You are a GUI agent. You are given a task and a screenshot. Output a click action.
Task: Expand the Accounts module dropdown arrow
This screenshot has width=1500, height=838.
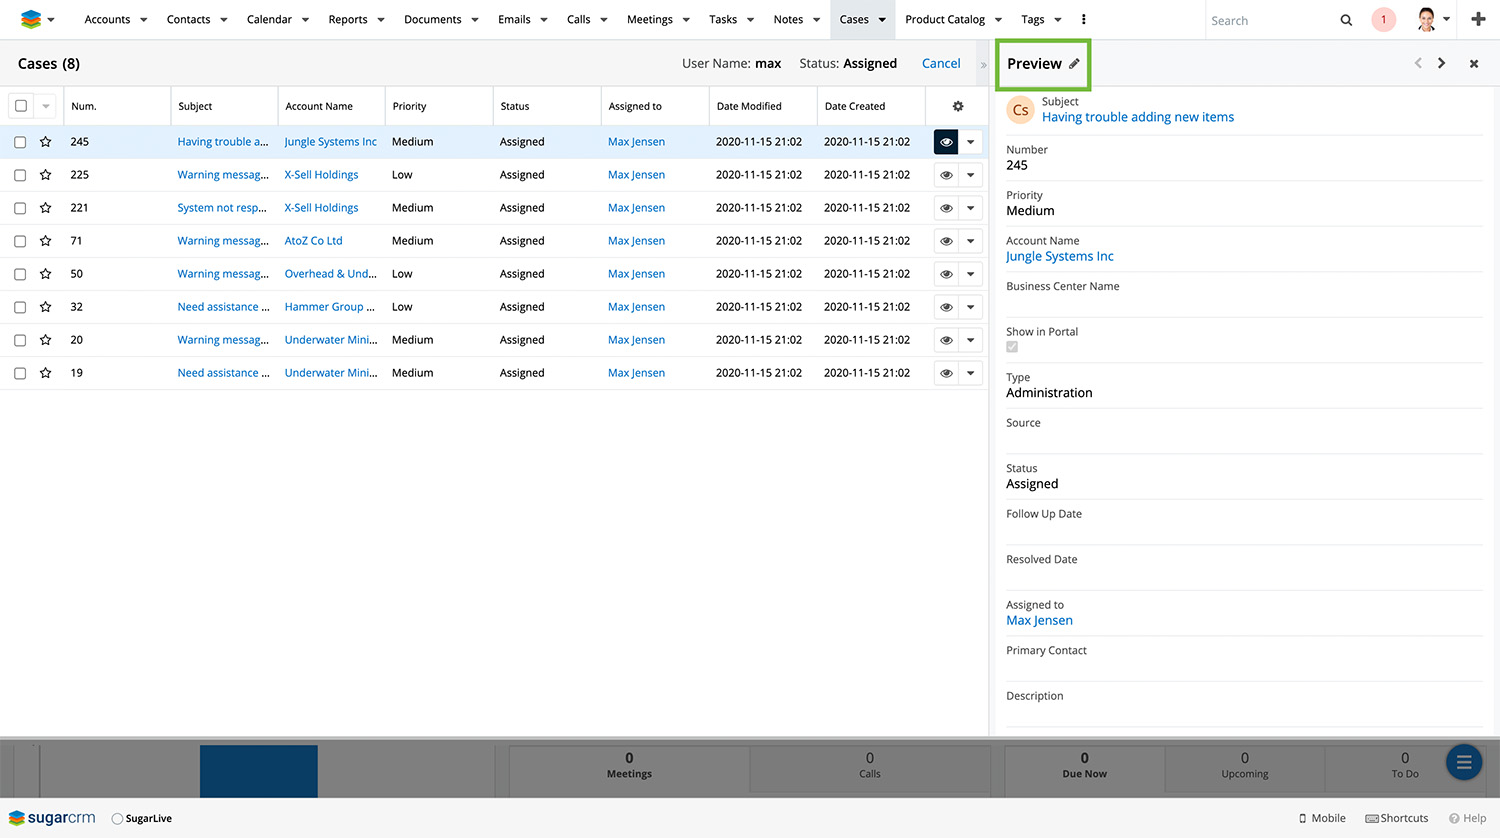(144, 20)
